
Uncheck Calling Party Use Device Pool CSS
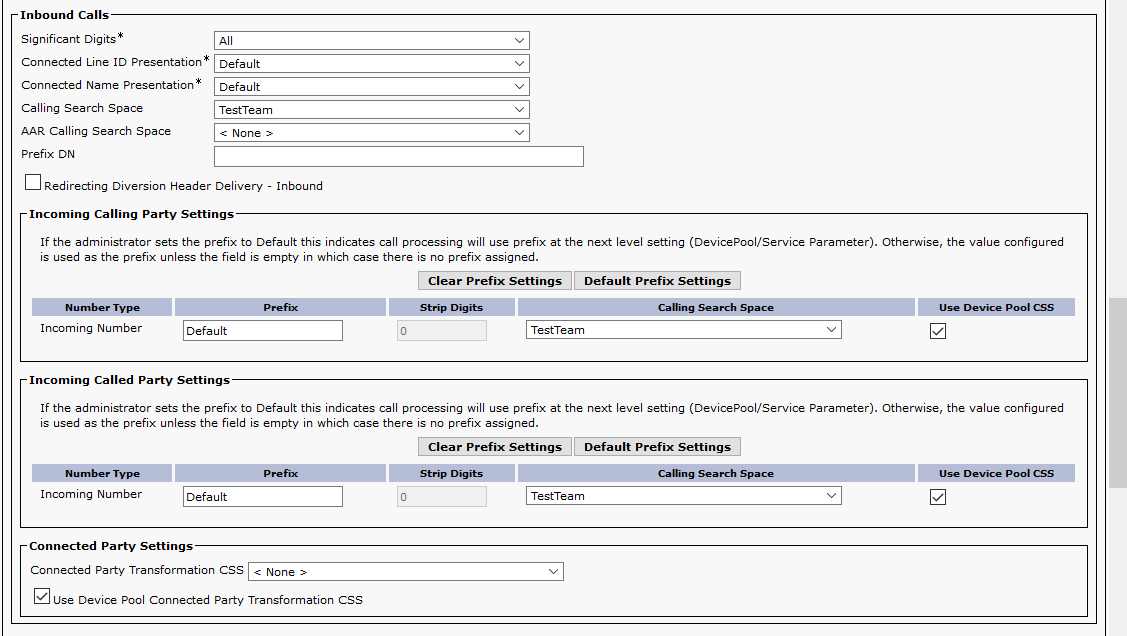point(938,331)
